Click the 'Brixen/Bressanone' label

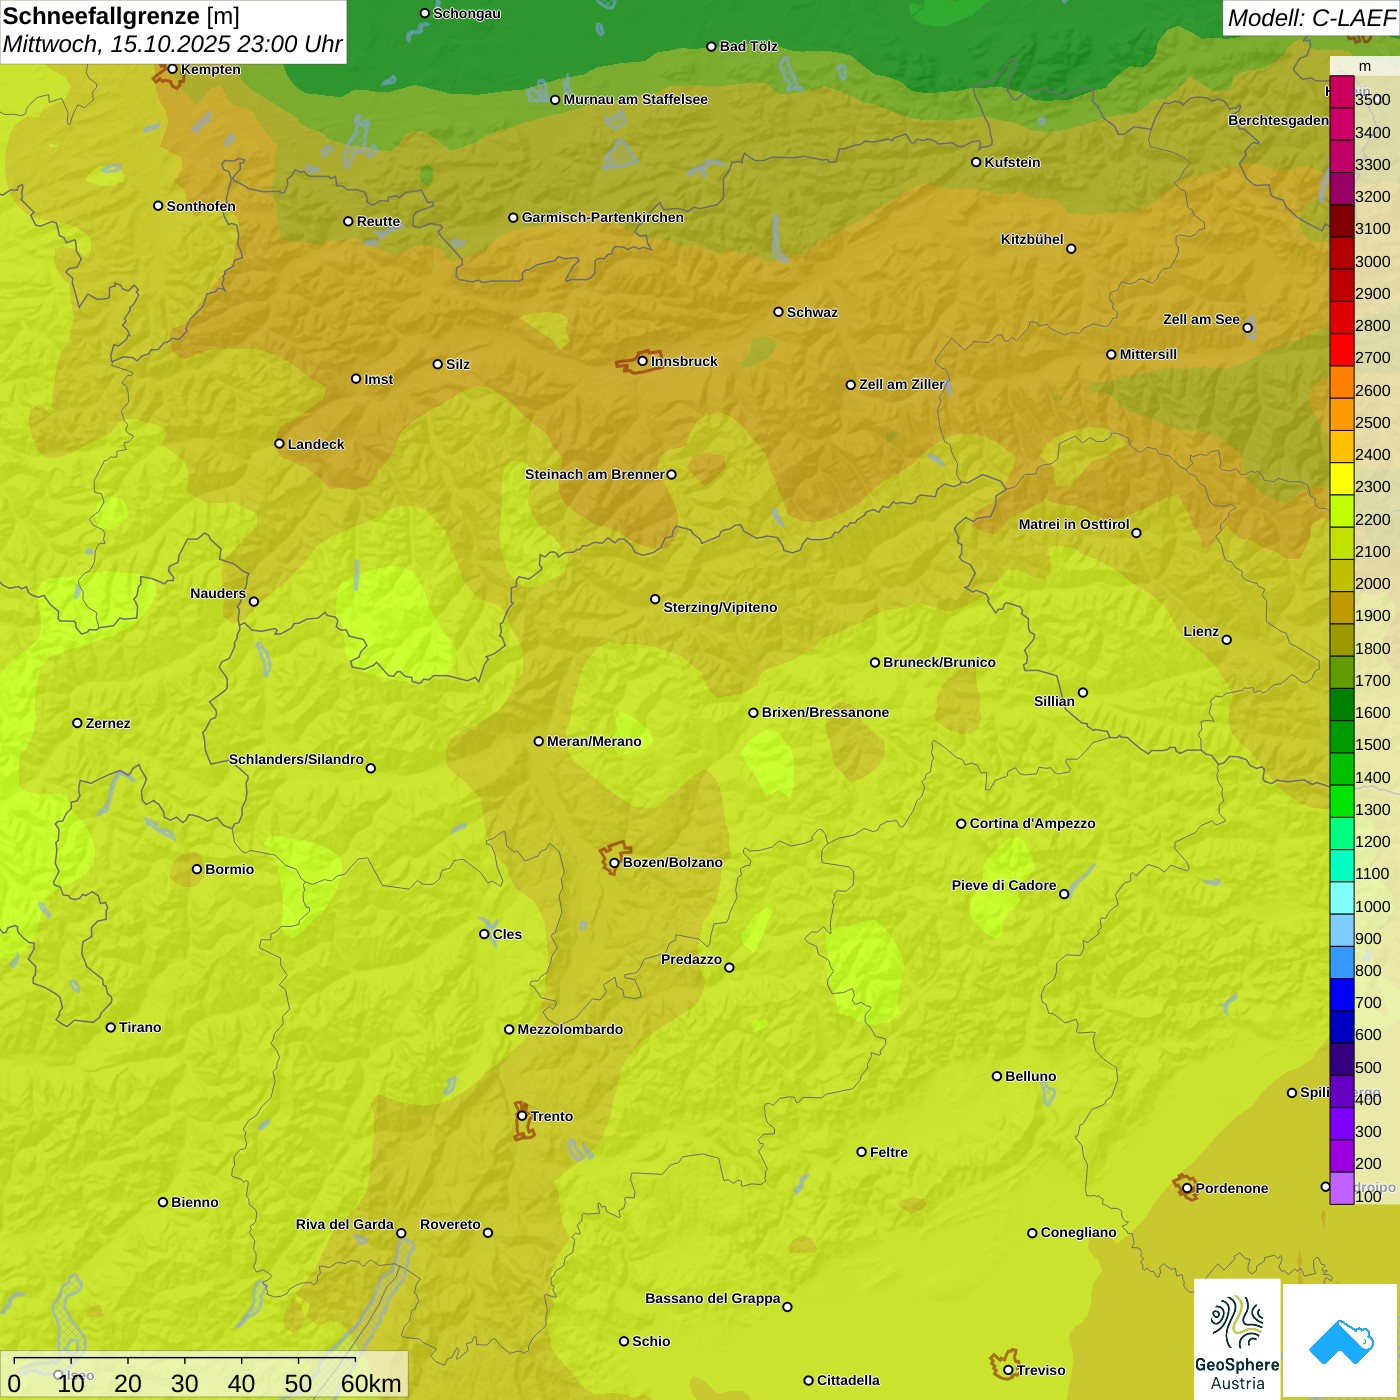click(x=826, y=712)
